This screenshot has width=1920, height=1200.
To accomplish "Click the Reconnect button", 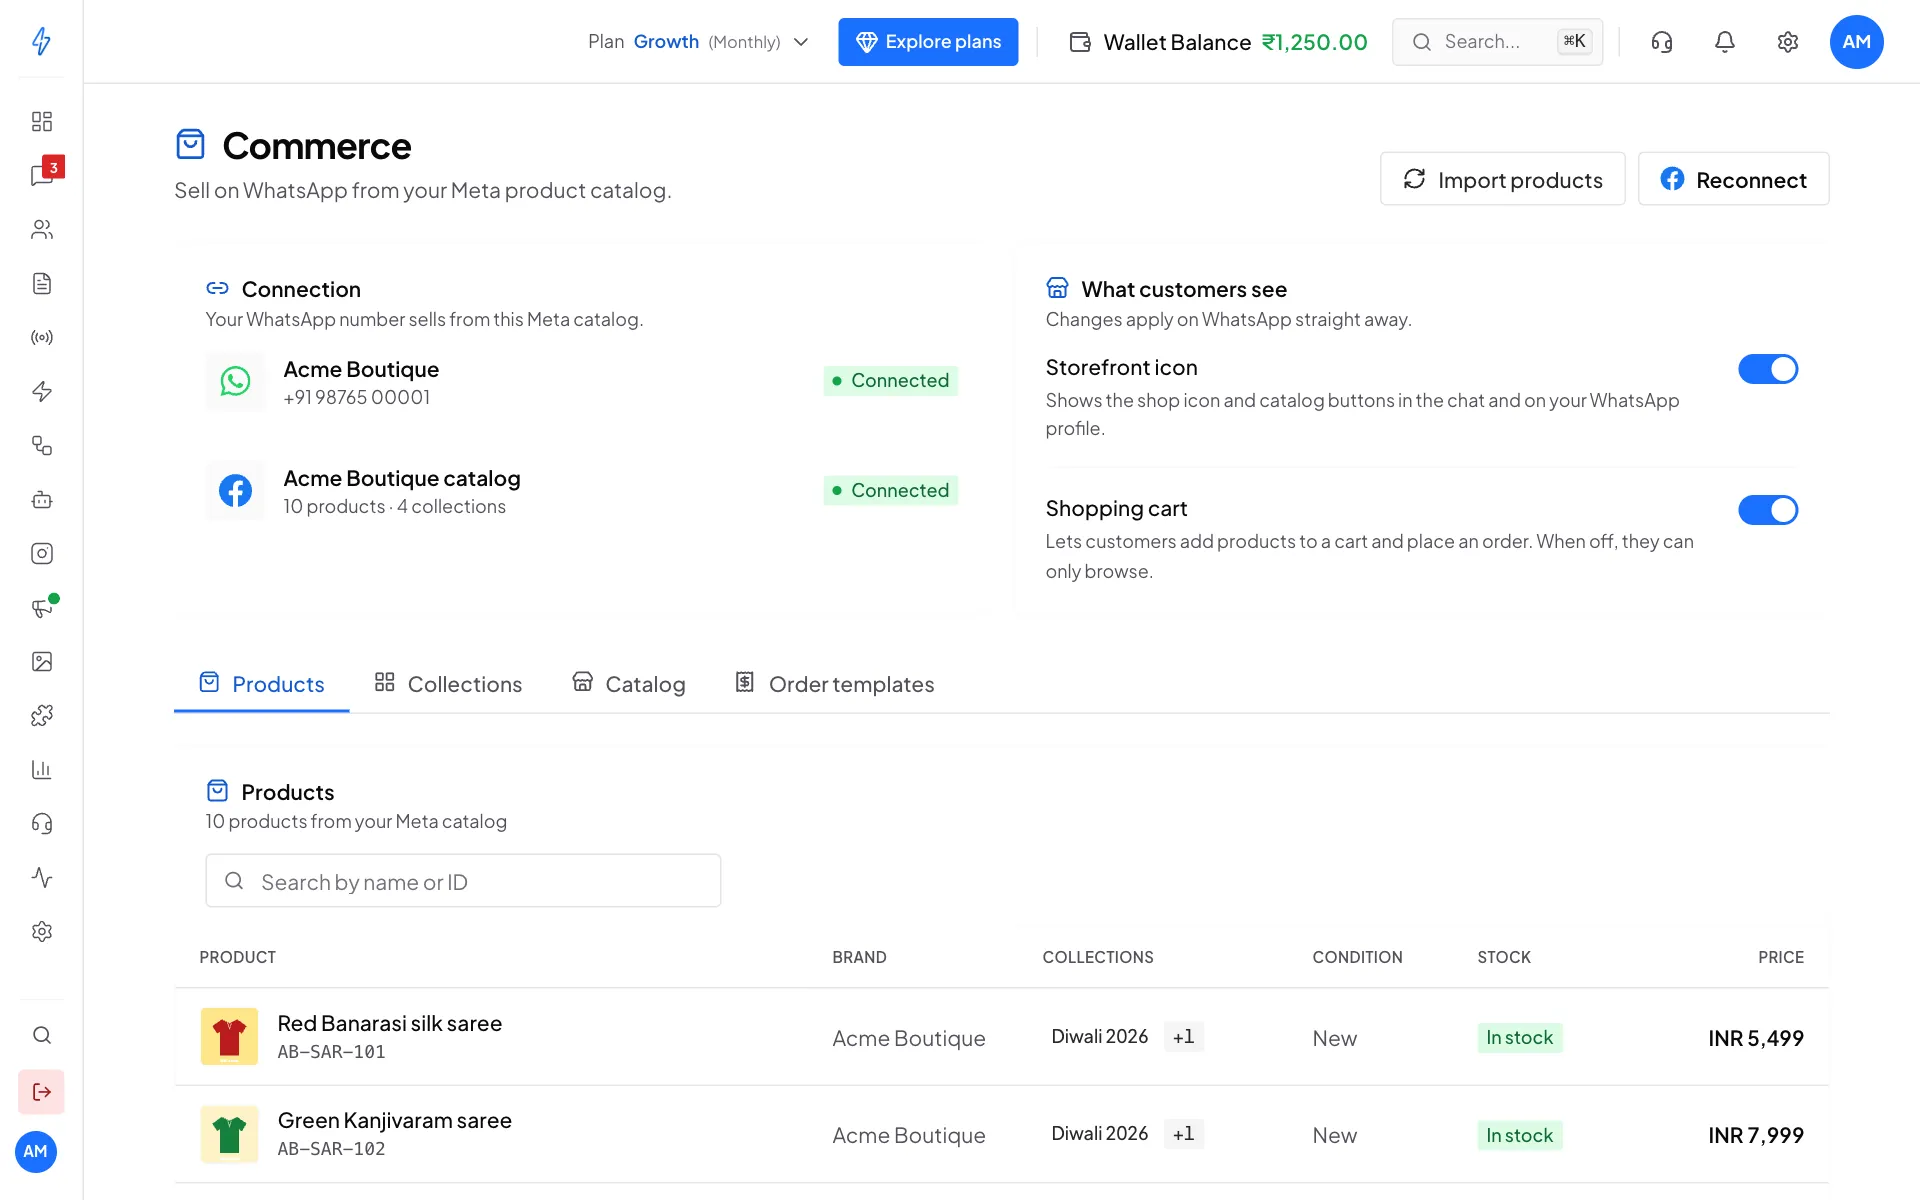I will (1733, 179).
